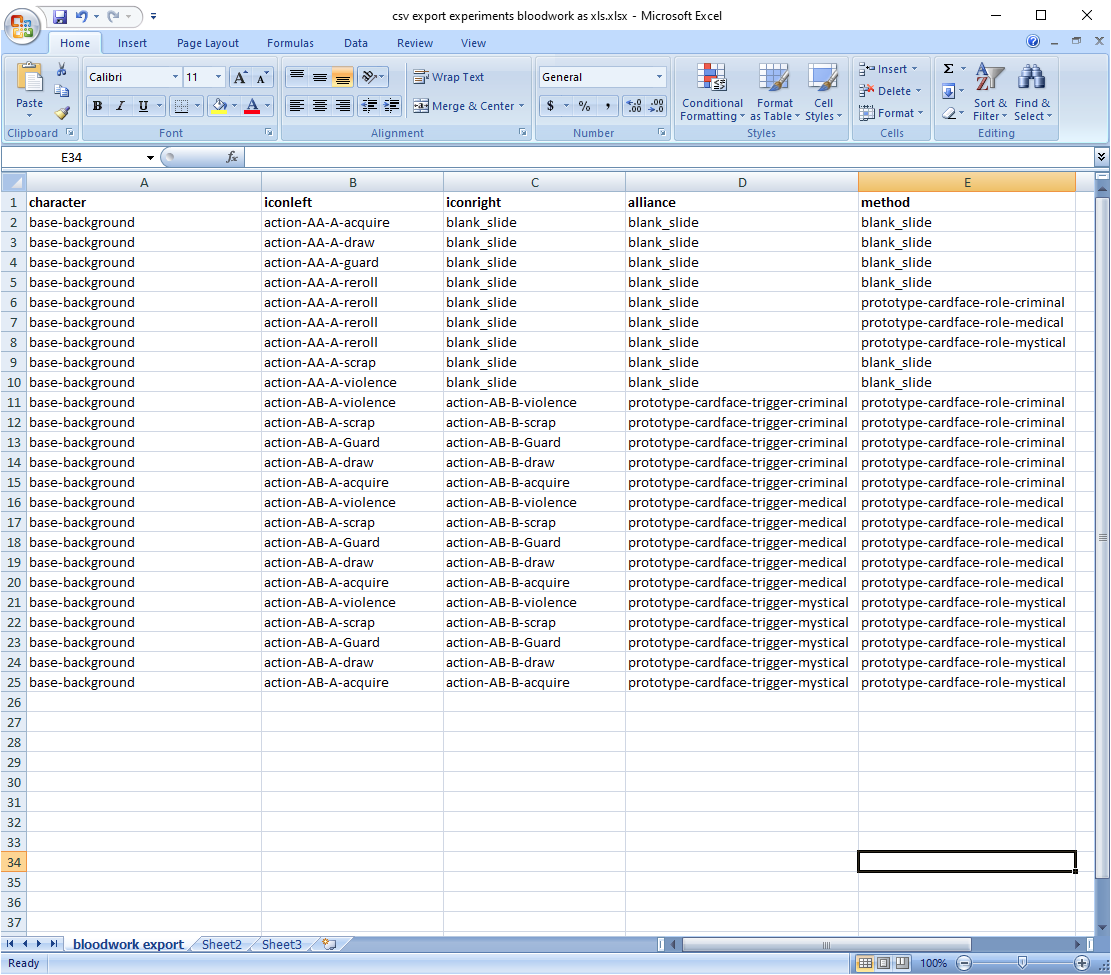Toggle bottom vertical alignment
1111x975 pixels.
(x=343, y=77)
